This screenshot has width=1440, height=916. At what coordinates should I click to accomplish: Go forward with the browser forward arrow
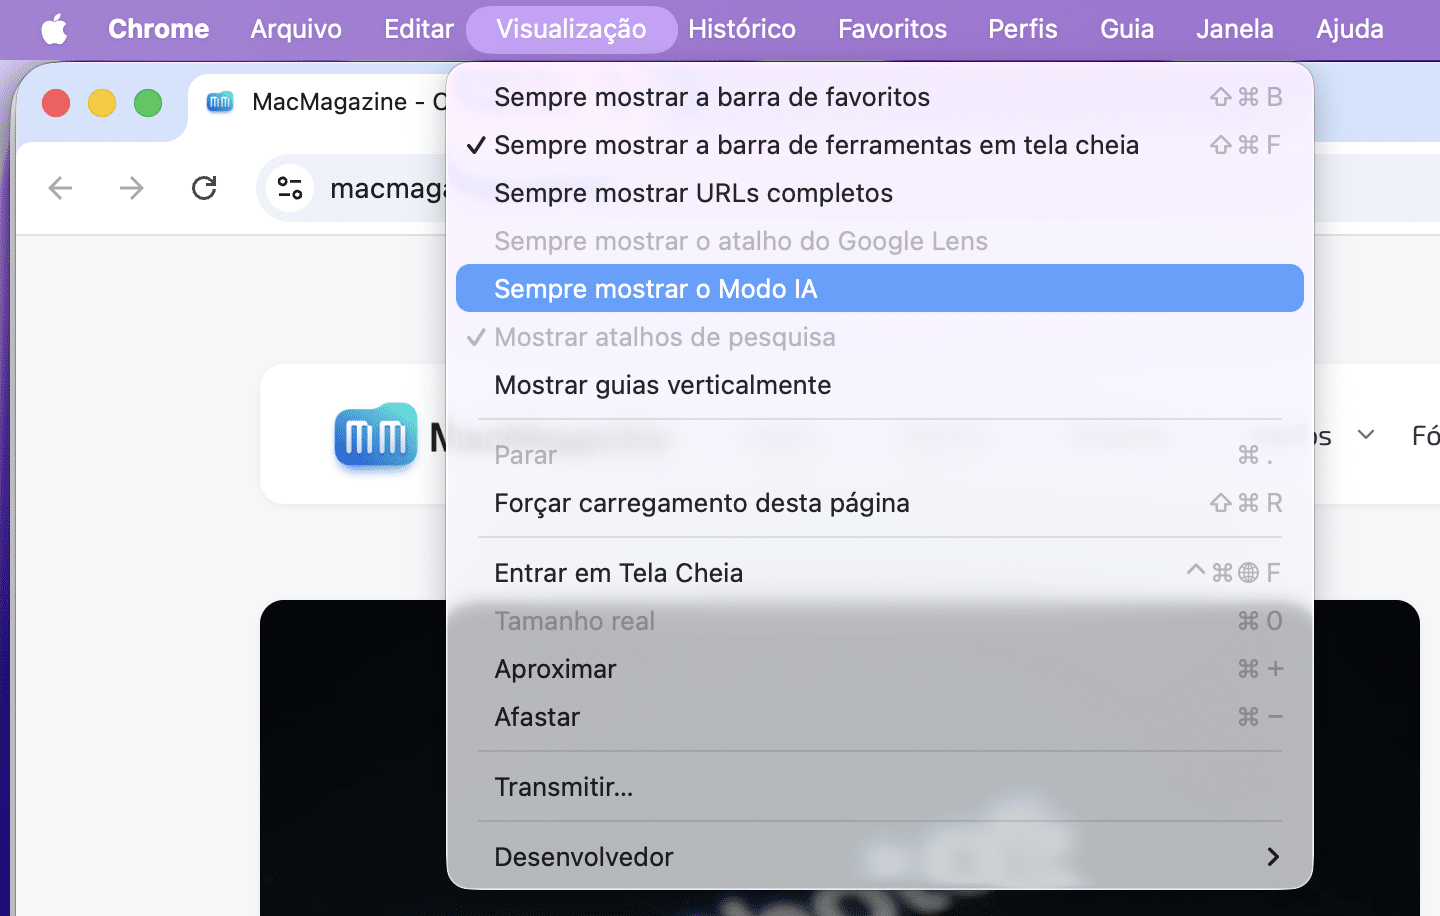[x=132, y=188]
